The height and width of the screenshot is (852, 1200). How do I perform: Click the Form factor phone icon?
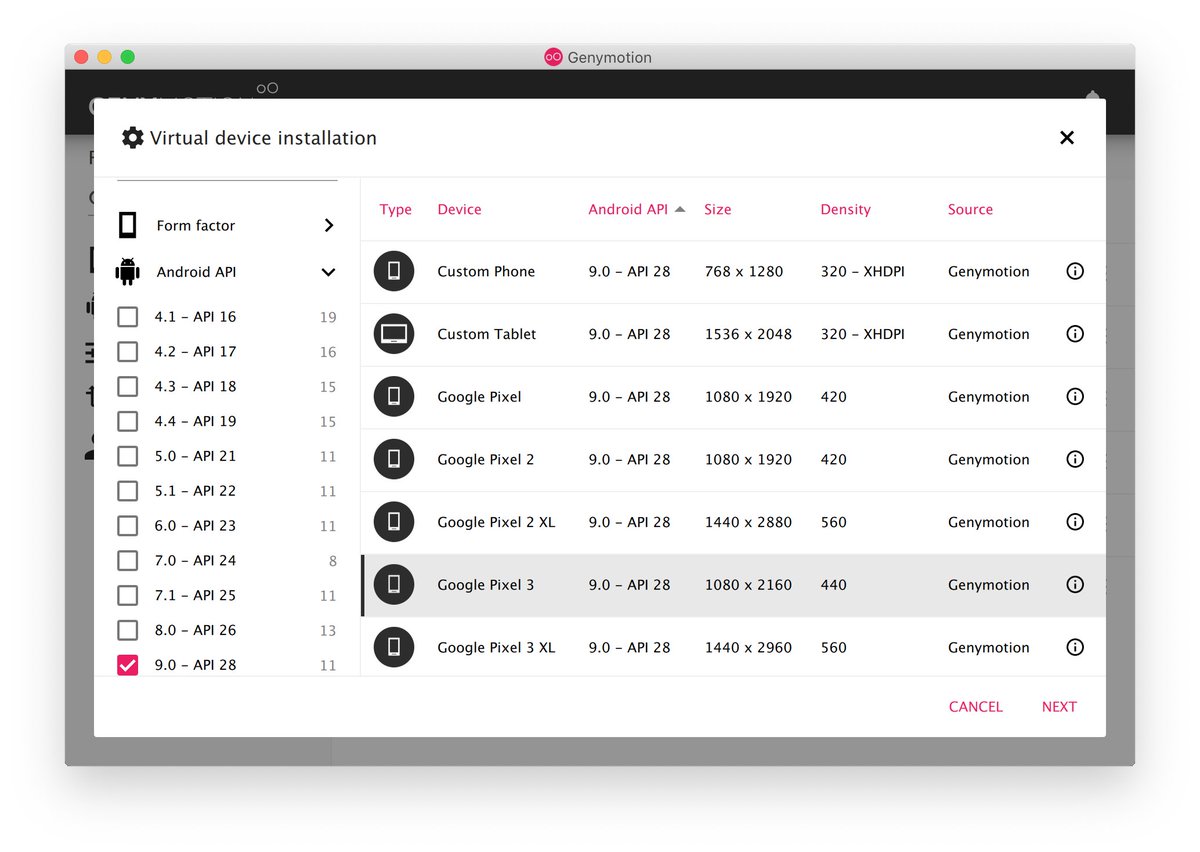[x=127, y=225]
